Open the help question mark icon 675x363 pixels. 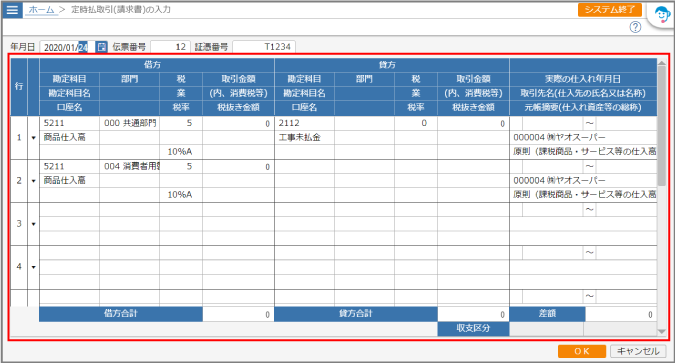pyautogui.click(x=635, y=27)
